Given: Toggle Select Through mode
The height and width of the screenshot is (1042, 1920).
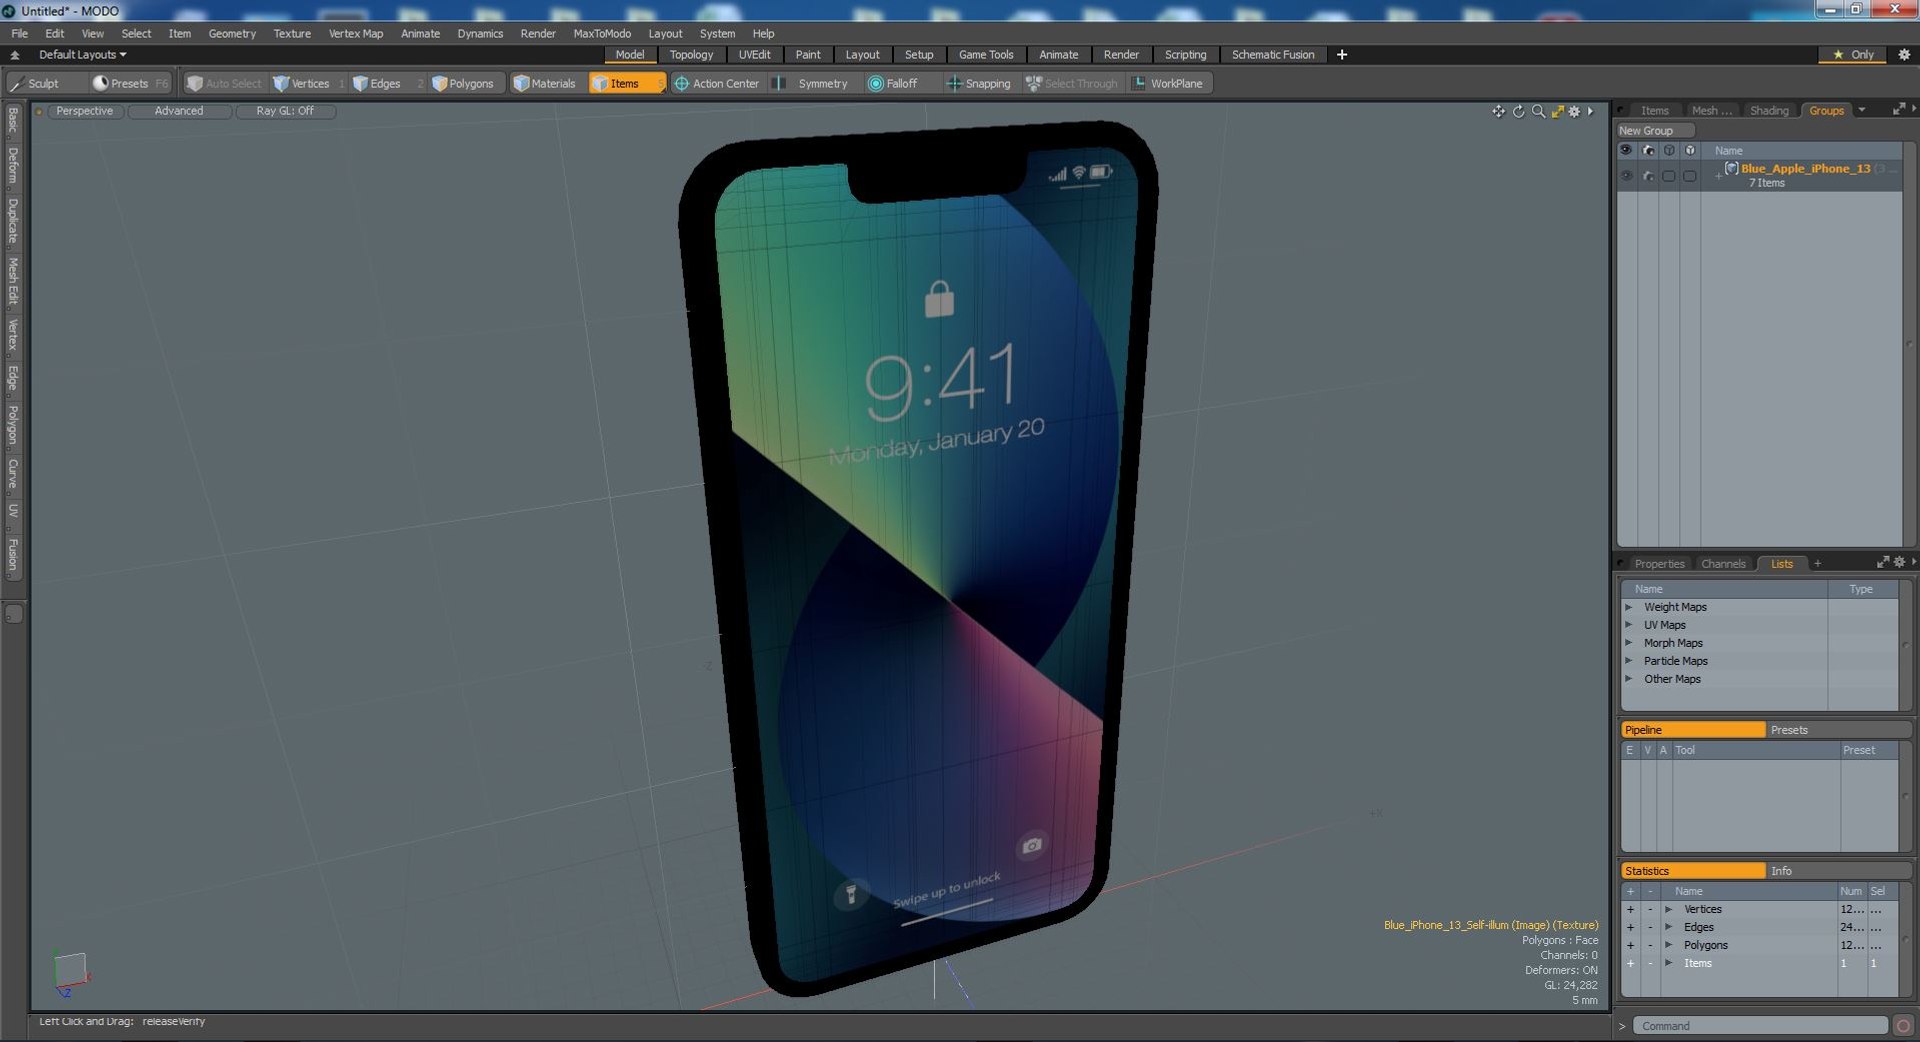Looking at the screenshot, I should point(1072,84).
